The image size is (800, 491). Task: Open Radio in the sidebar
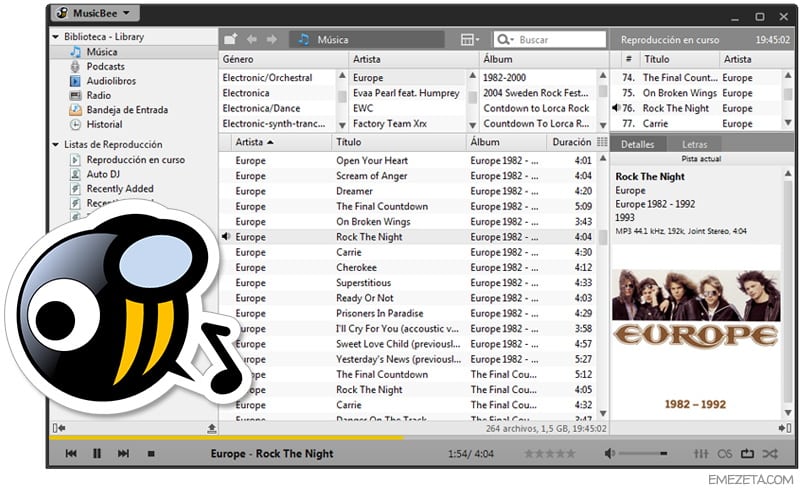(98, 95)
